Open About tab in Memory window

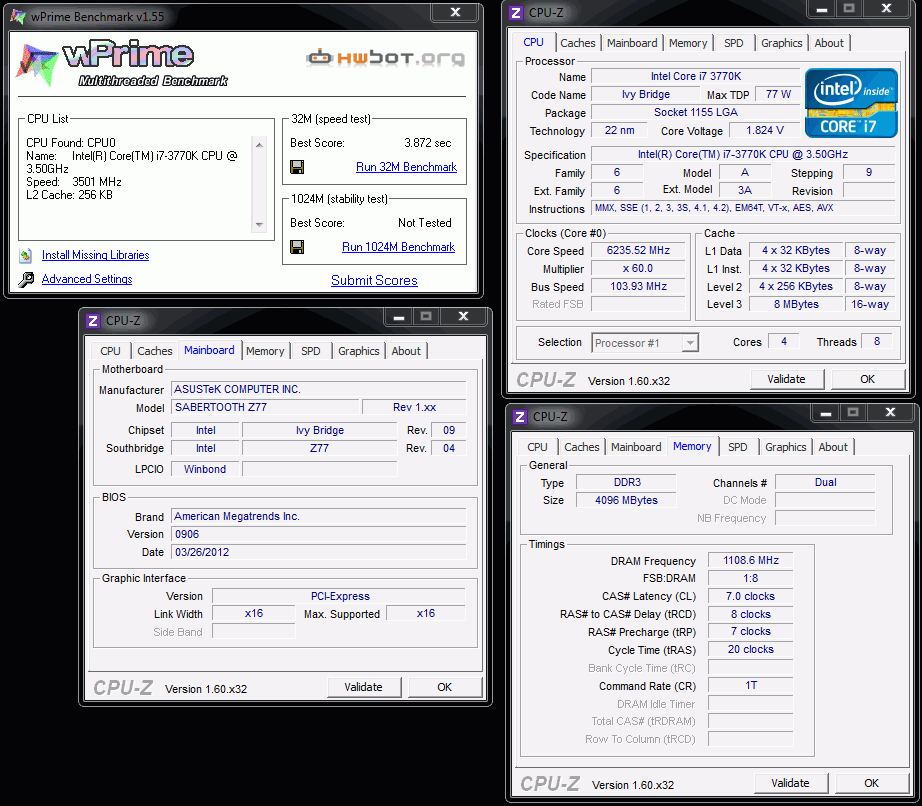(833, 447)
